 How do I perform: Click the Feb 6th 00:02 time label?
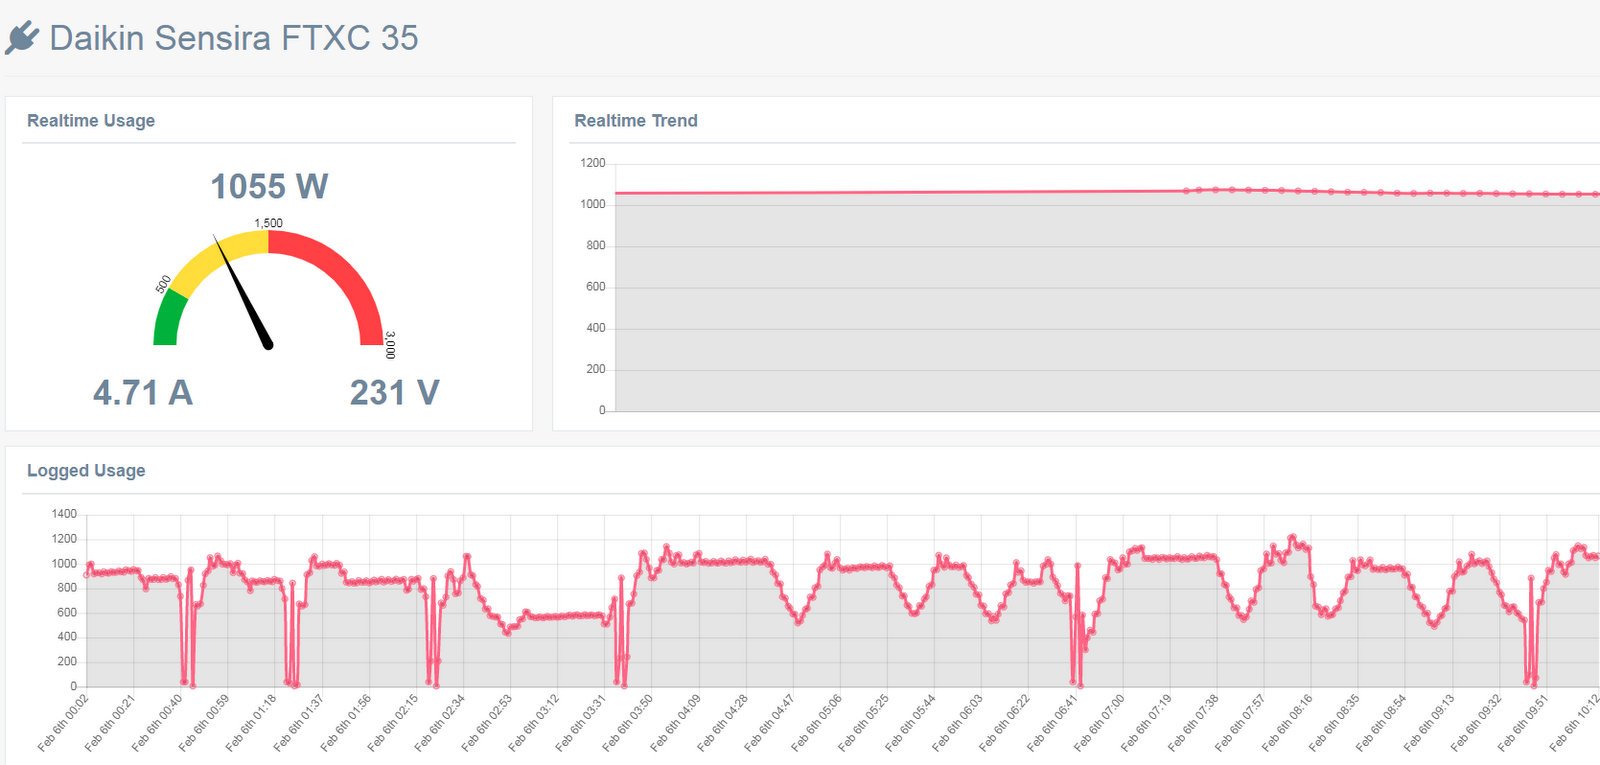point(63,723)
